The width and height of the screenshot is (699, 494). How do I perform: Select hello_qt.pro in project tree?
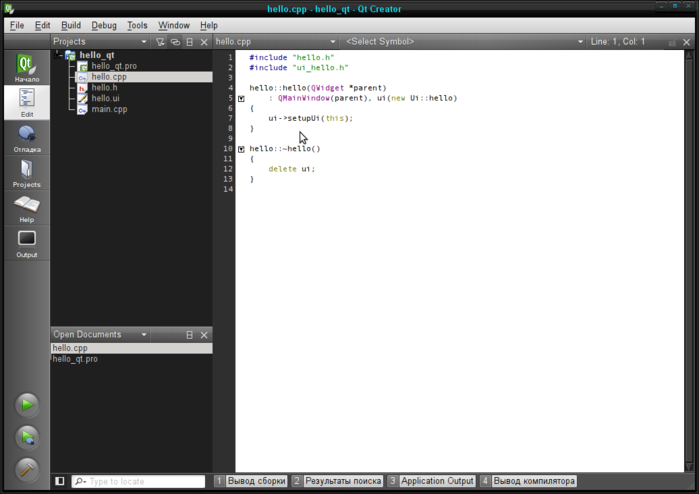114,66
